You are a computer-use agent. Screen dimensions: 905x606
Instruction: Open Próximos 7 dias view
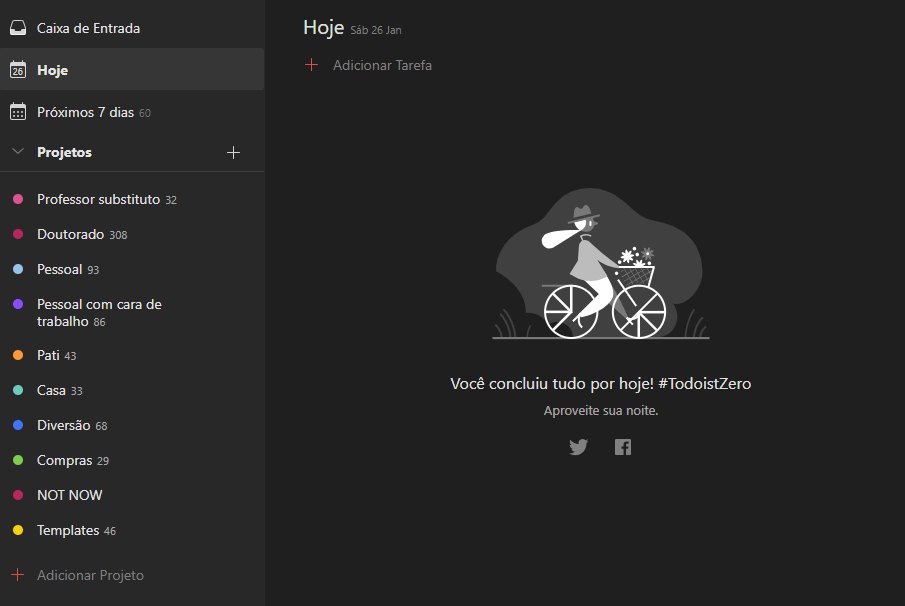click(132, 112)
